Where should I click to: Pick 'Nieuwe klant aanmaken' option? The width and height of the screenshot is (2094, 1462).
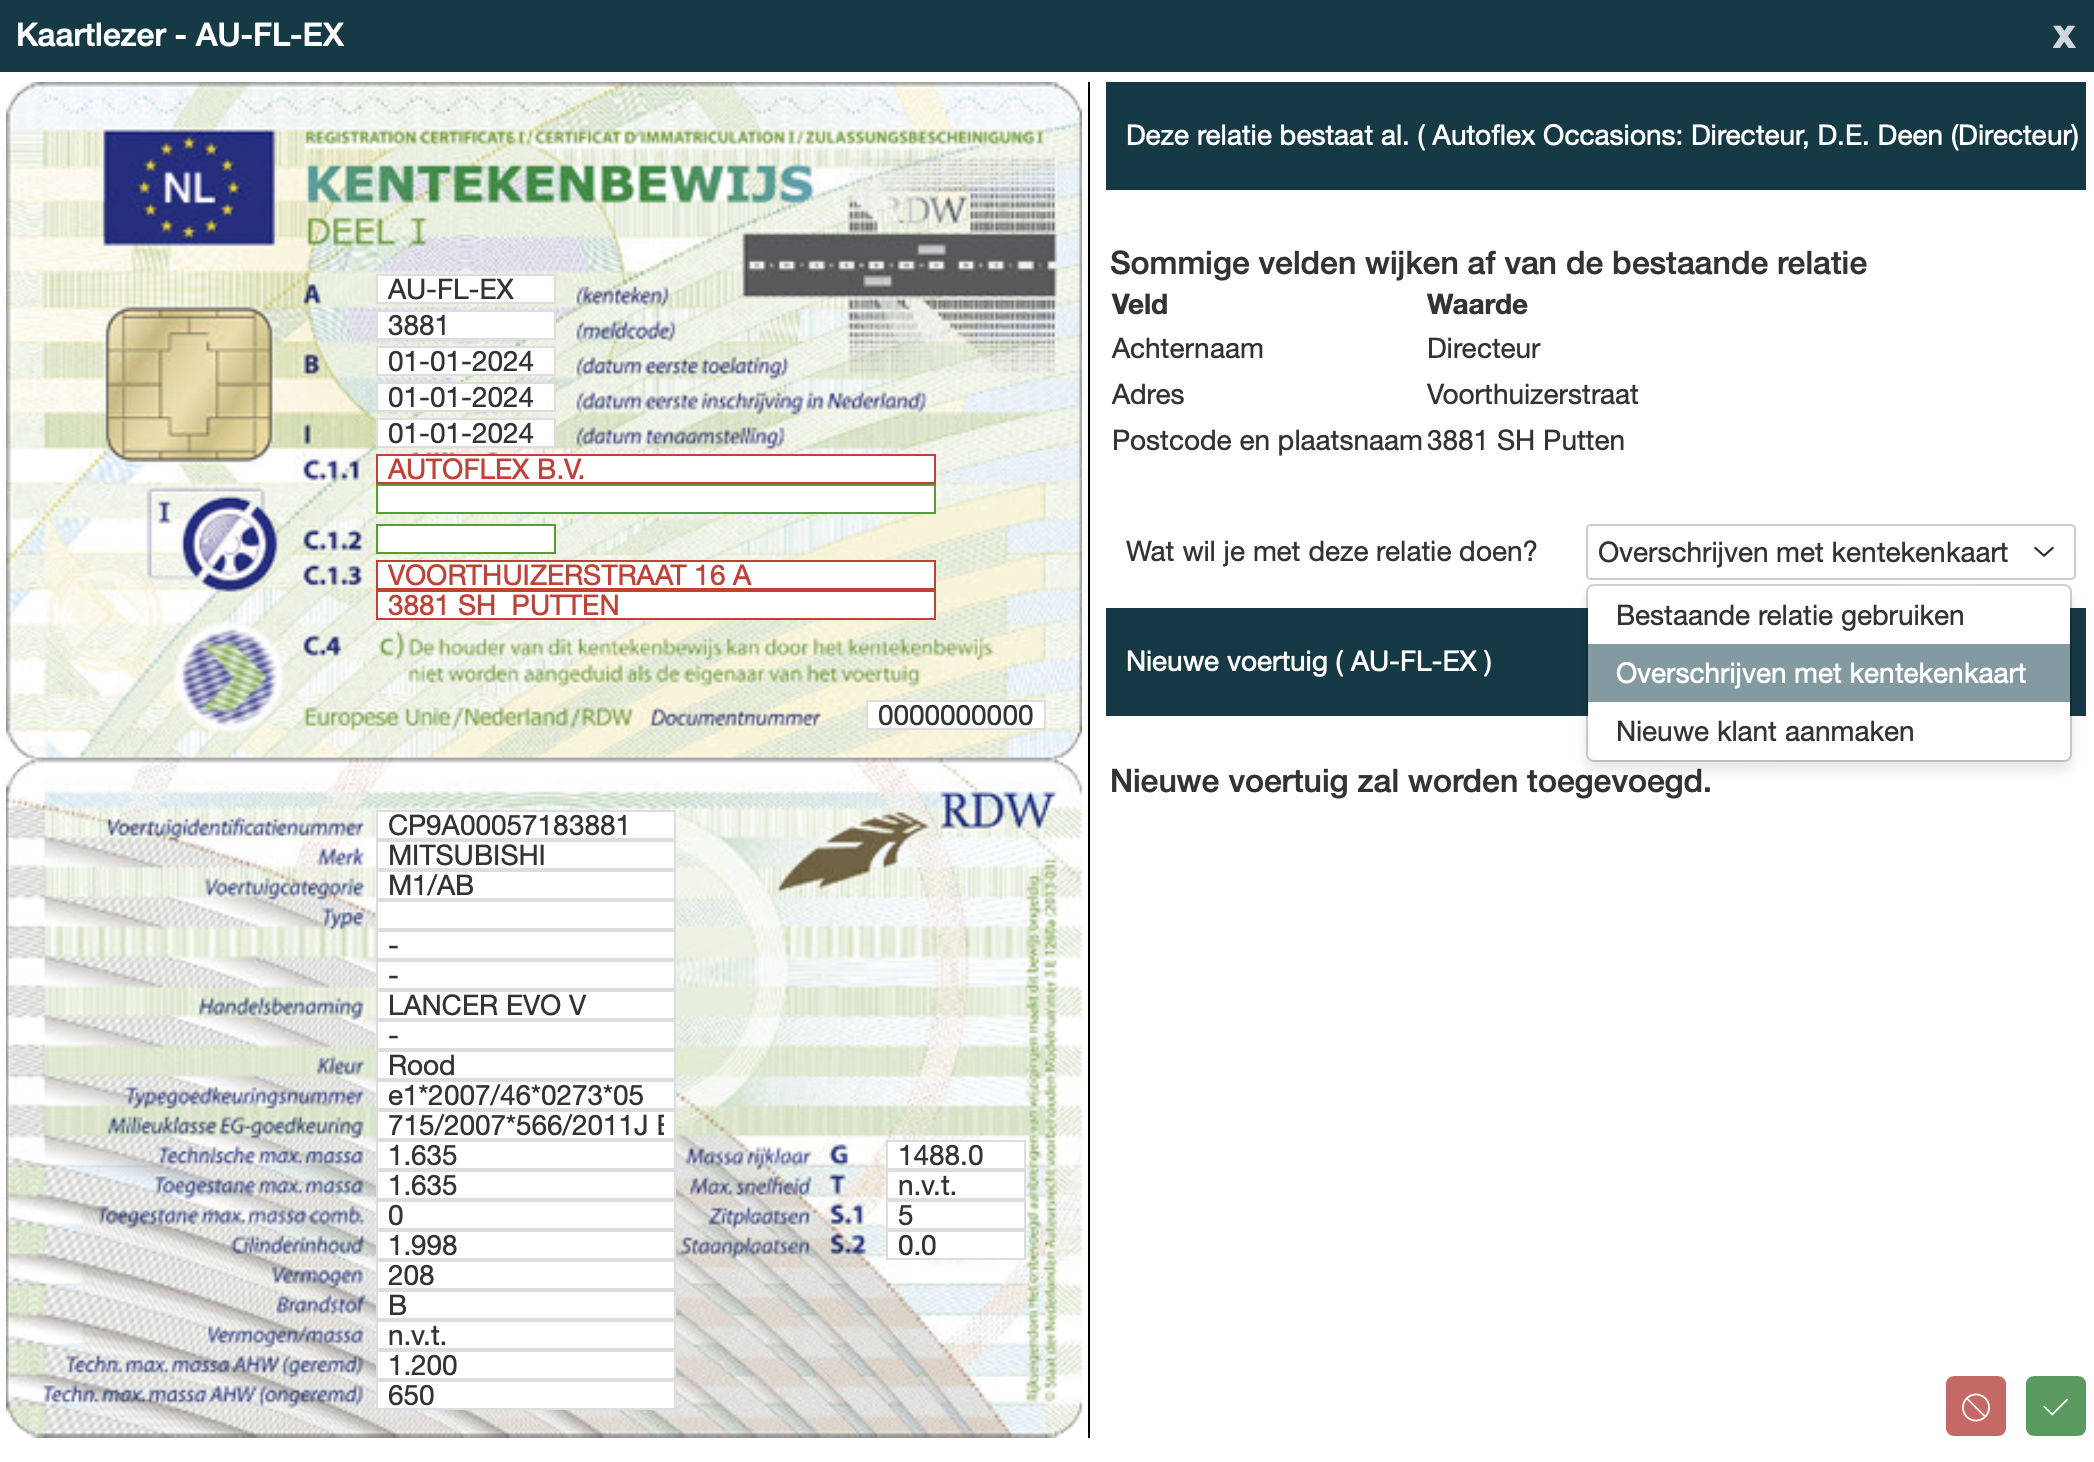click(1764, 731)
